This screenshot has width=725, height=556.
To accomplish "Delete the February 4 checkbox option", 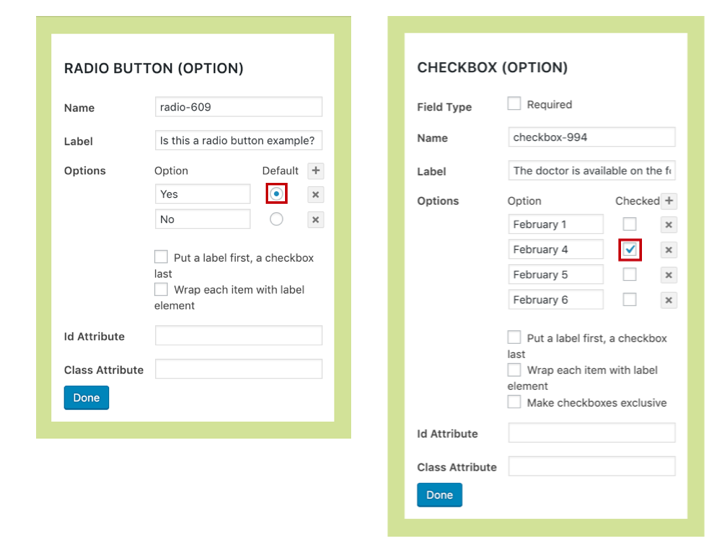I will (669, 250).
